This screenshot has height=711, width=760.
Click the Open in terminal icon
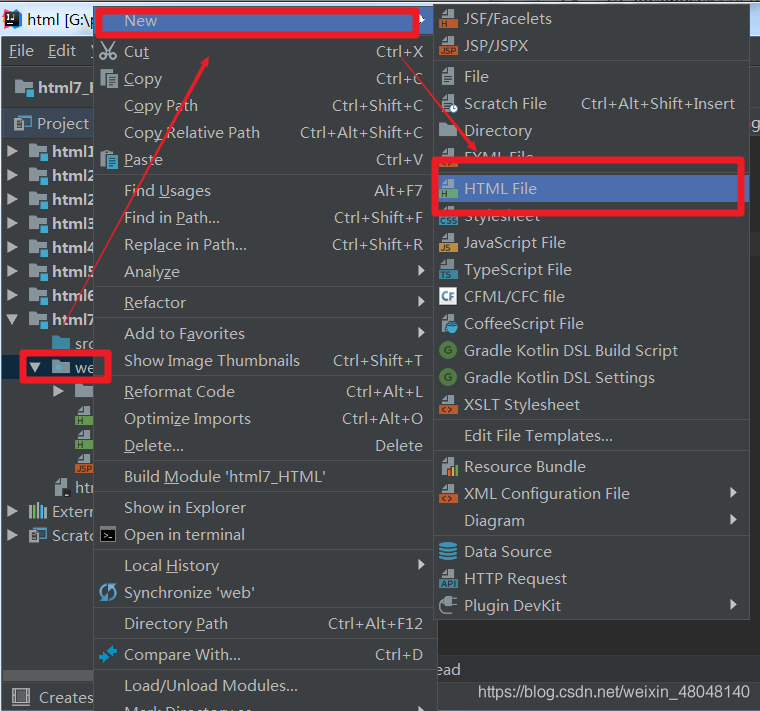(x=108, y=535)
